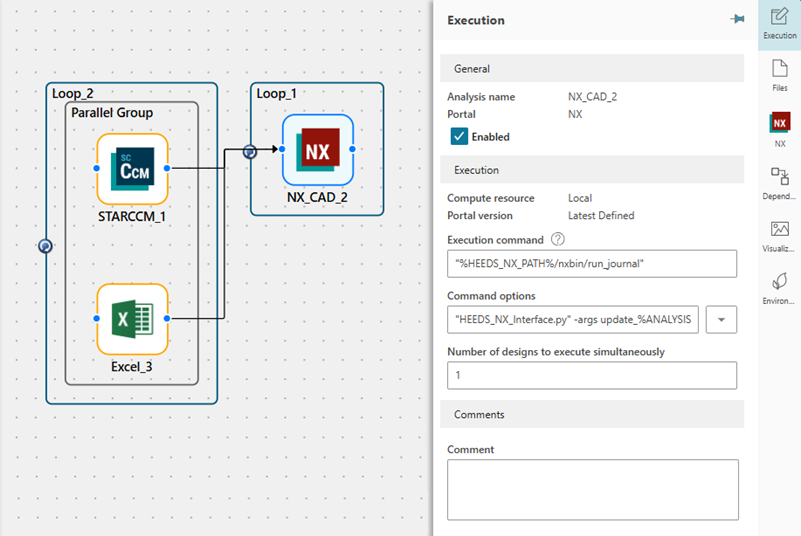Pin the Execution panel
801x536 pixels.
click(x=738, y=20)
